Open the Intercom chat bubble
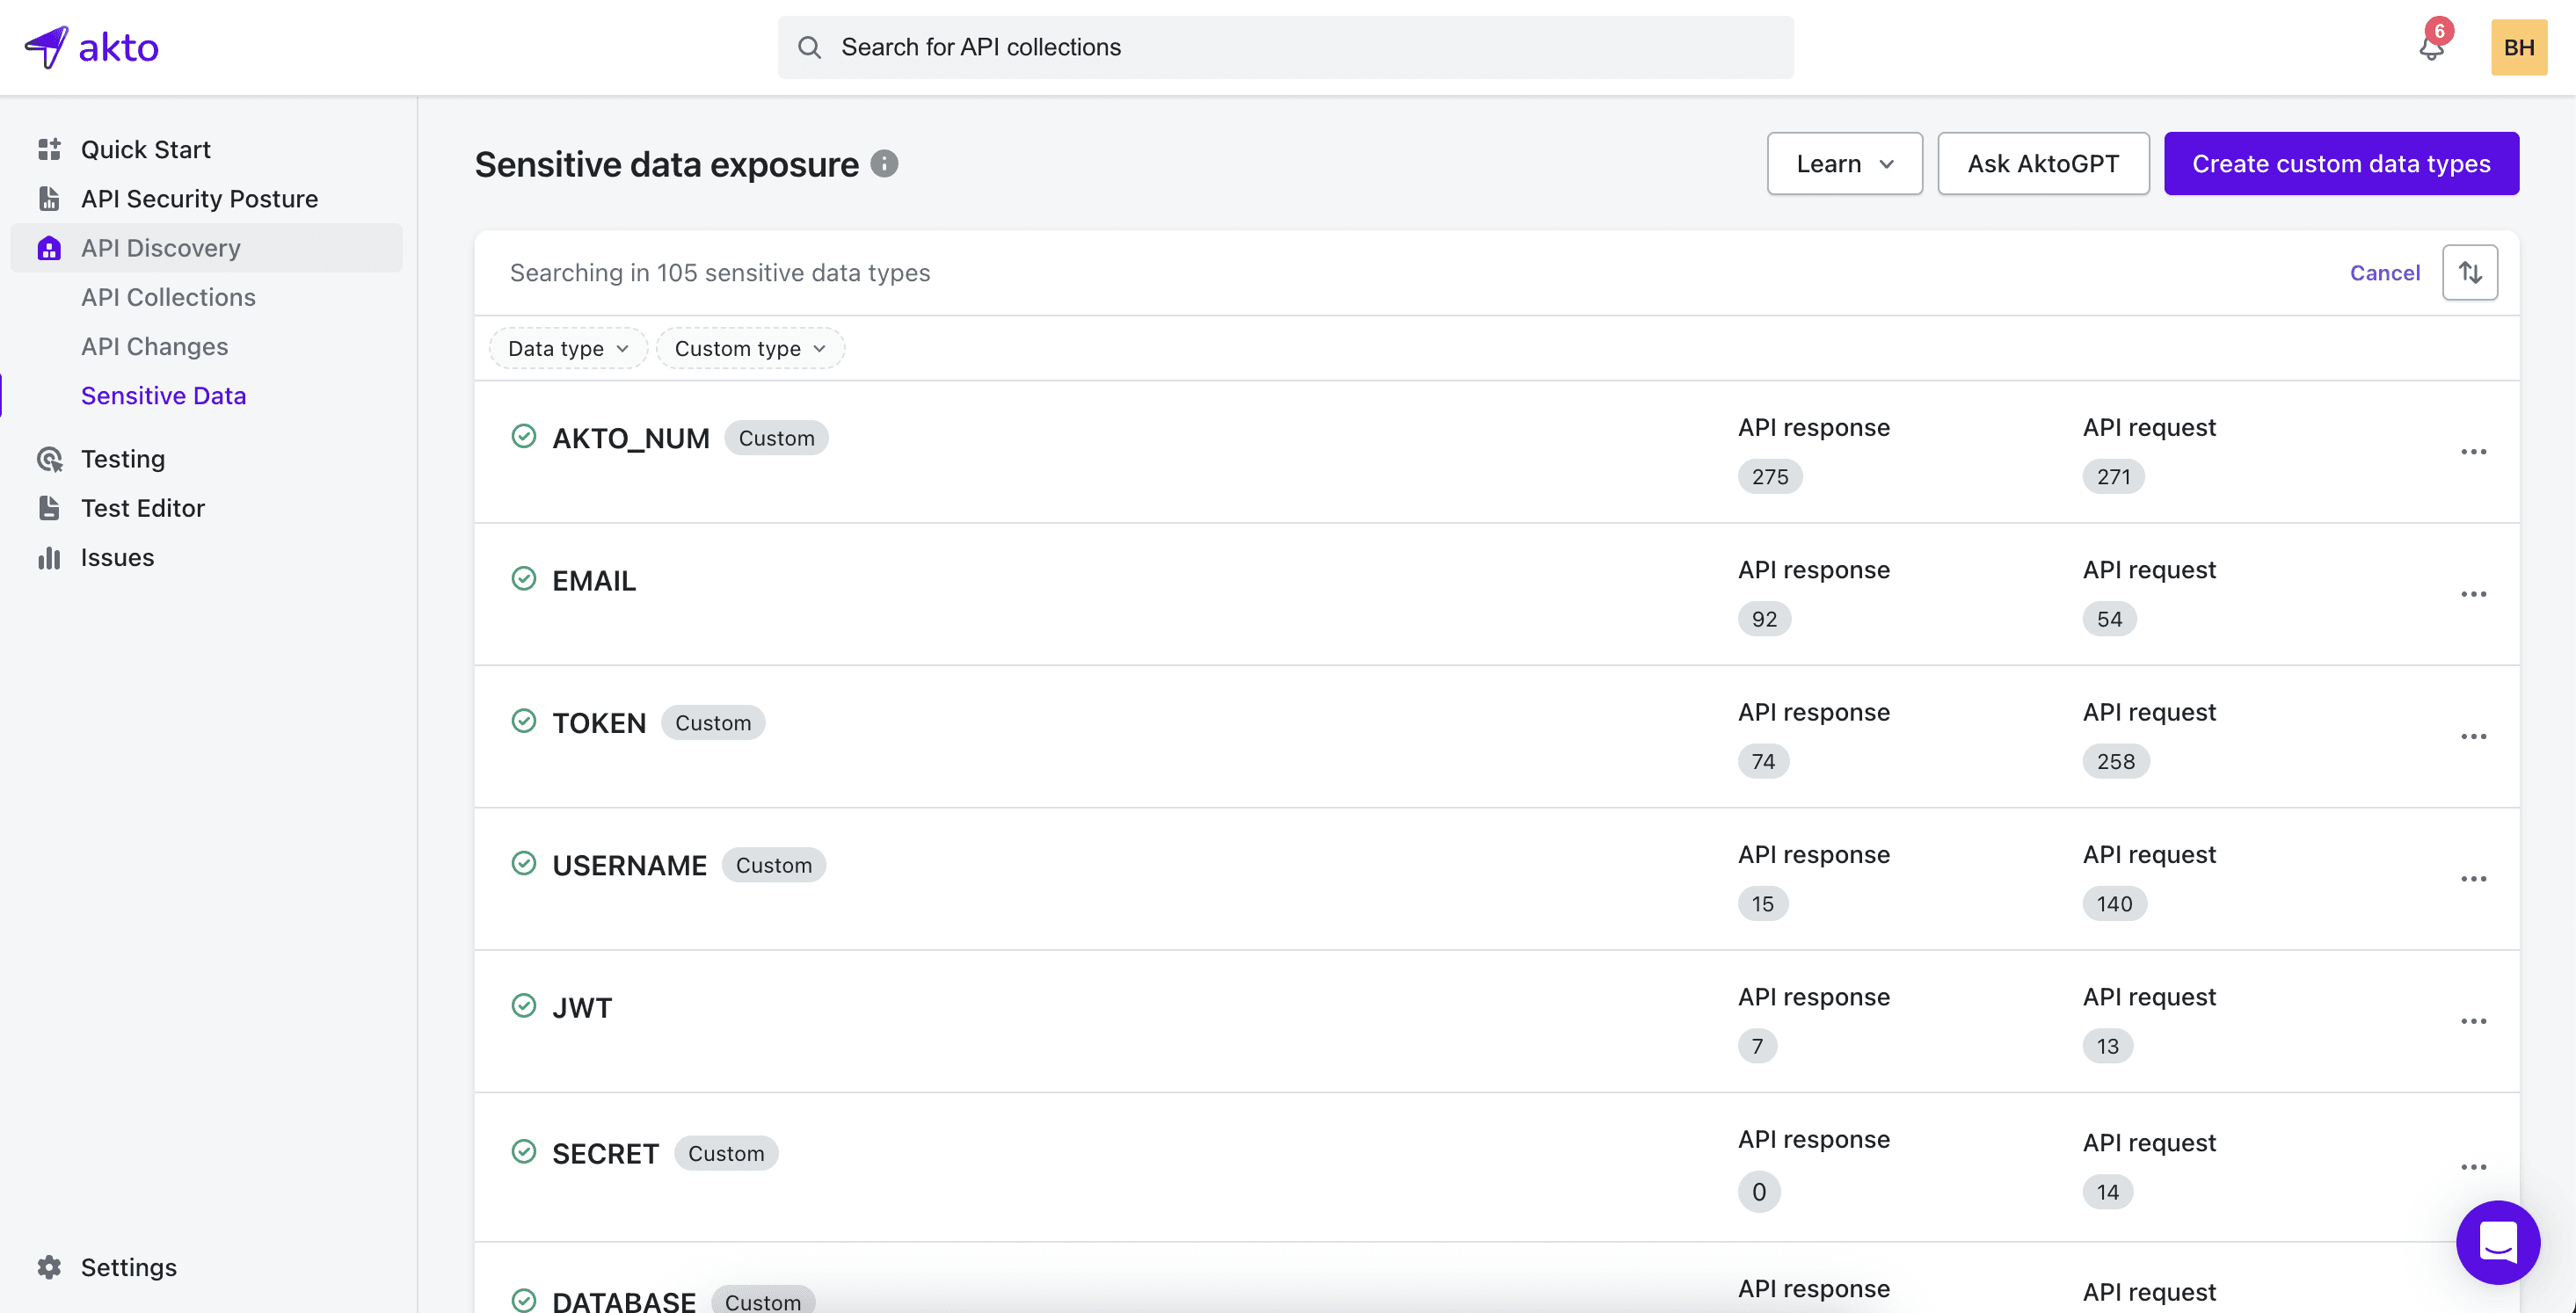 click(x=2498, y=1243)
